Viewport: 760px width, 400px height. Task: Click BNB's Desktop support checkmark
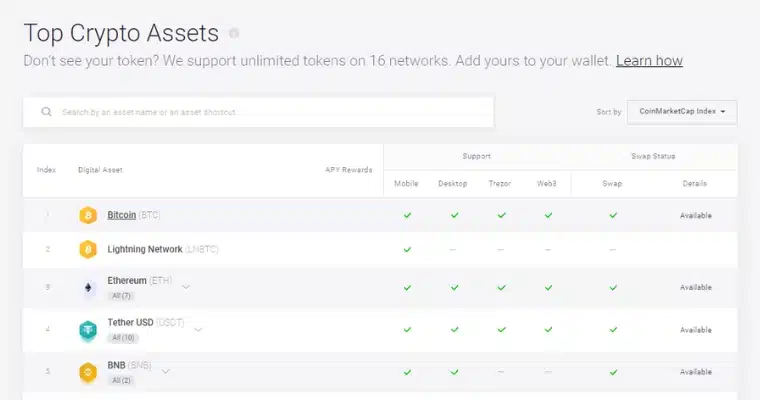click(x=454, y=372)
